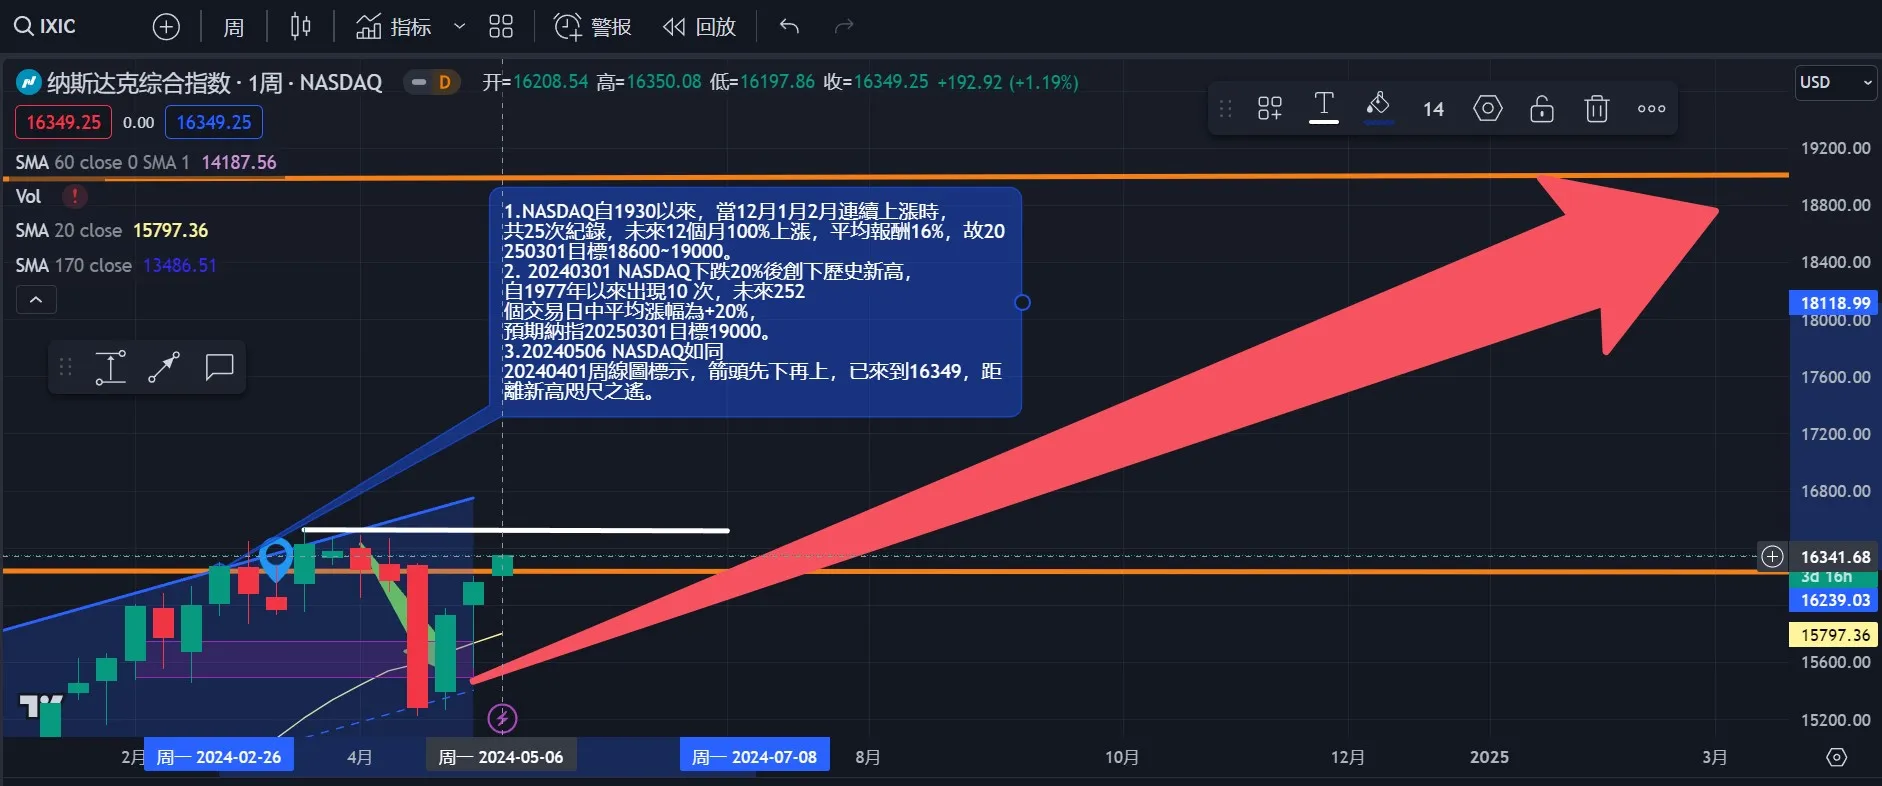The width and height of the screenshot is (1882, 786).
Task: Click the add symbol plus icon
Action: coord(166,27)
